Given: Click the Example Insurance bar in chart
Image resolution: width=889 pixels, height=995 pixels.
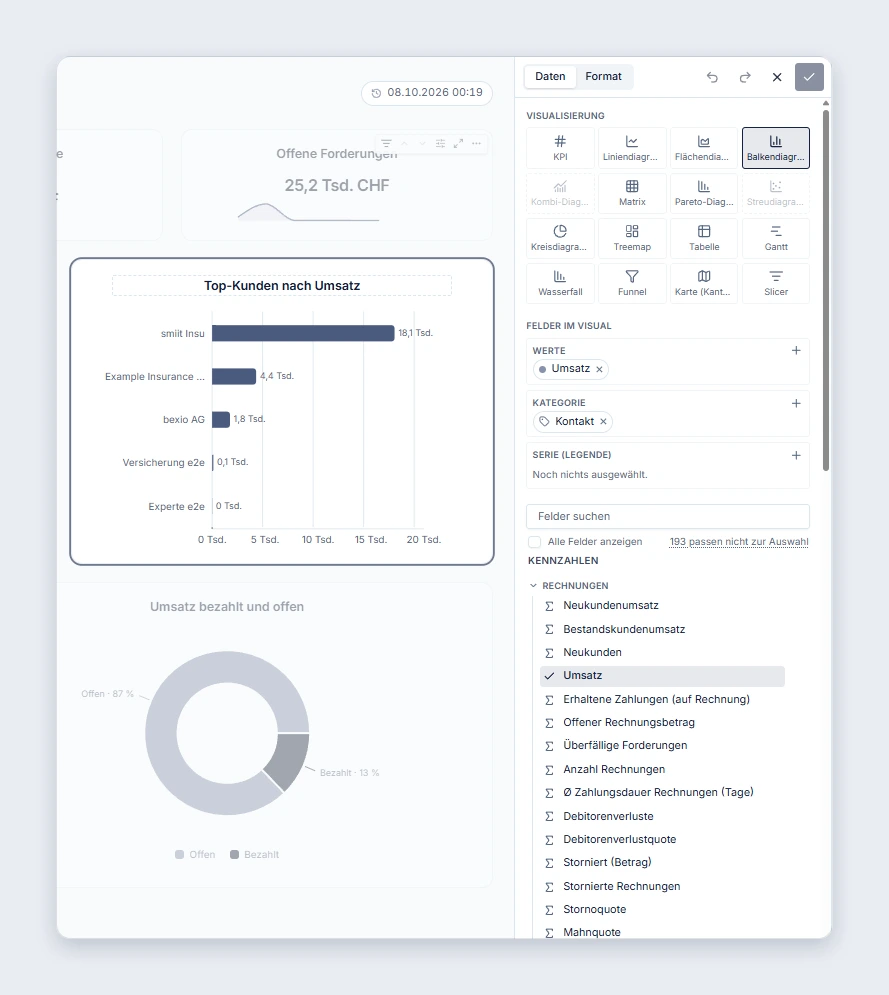Looking at the screenshot, I should click(234, 376).
